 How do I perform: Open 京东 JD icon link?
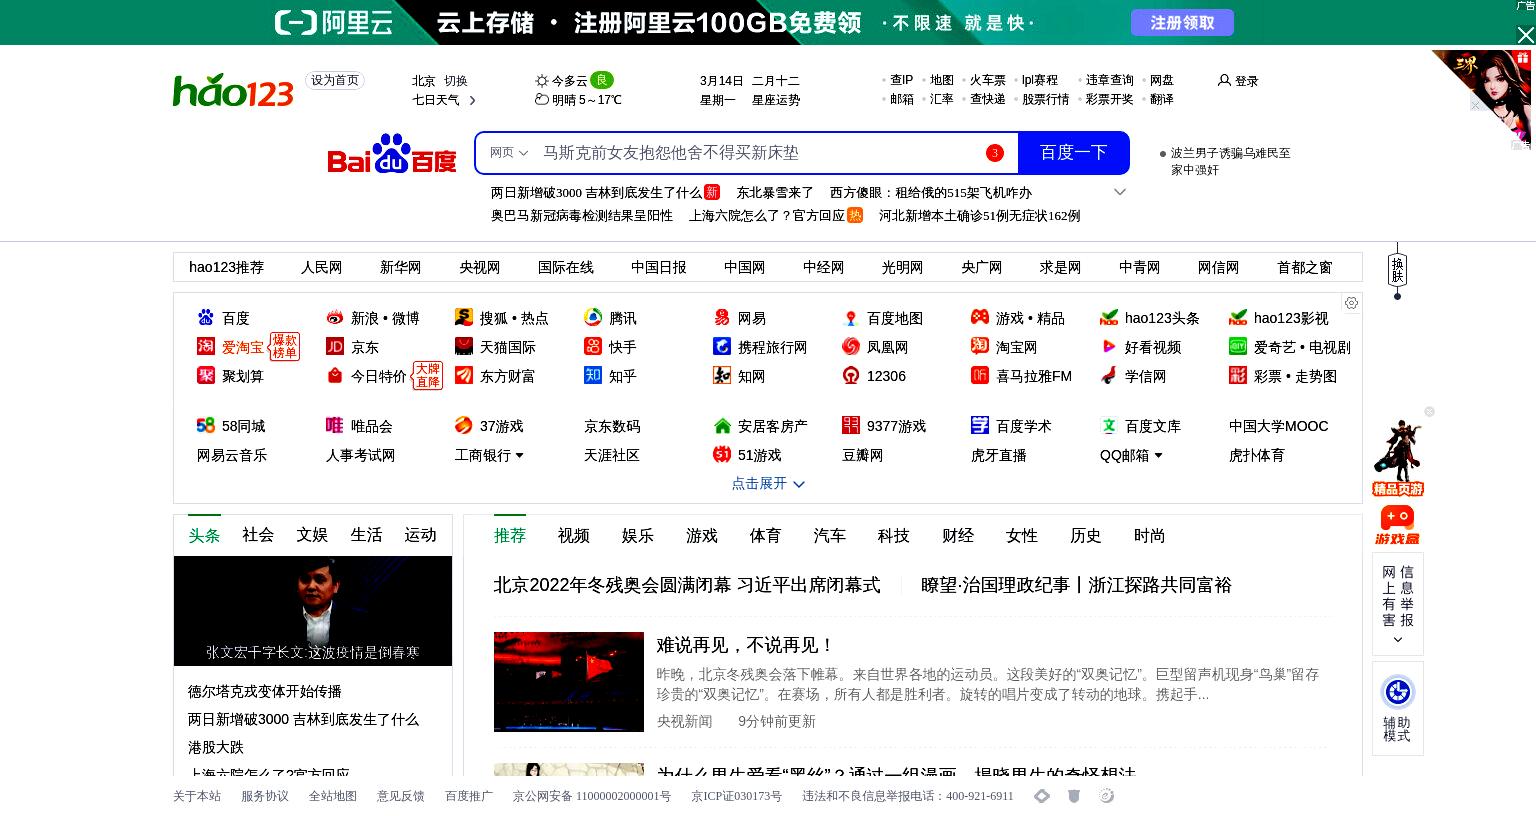tap(335, 346)
